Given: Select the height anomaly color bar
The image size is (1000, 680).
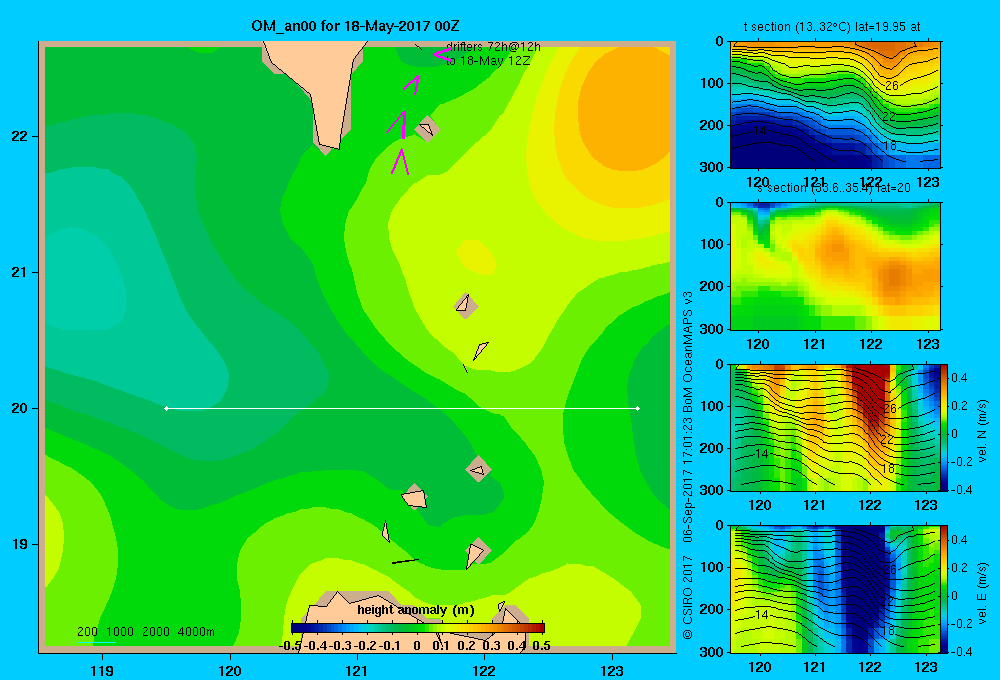Looking at the screenshot, I should click(x=418, y=628).
